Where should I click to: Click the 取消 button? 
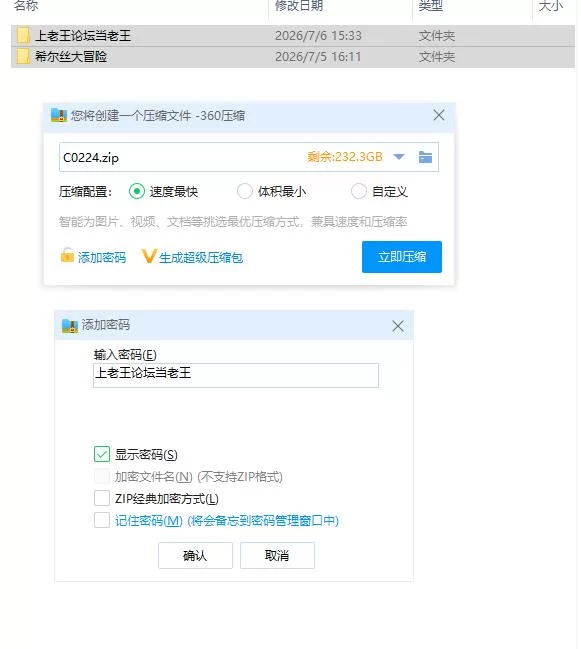pos(277,555)
